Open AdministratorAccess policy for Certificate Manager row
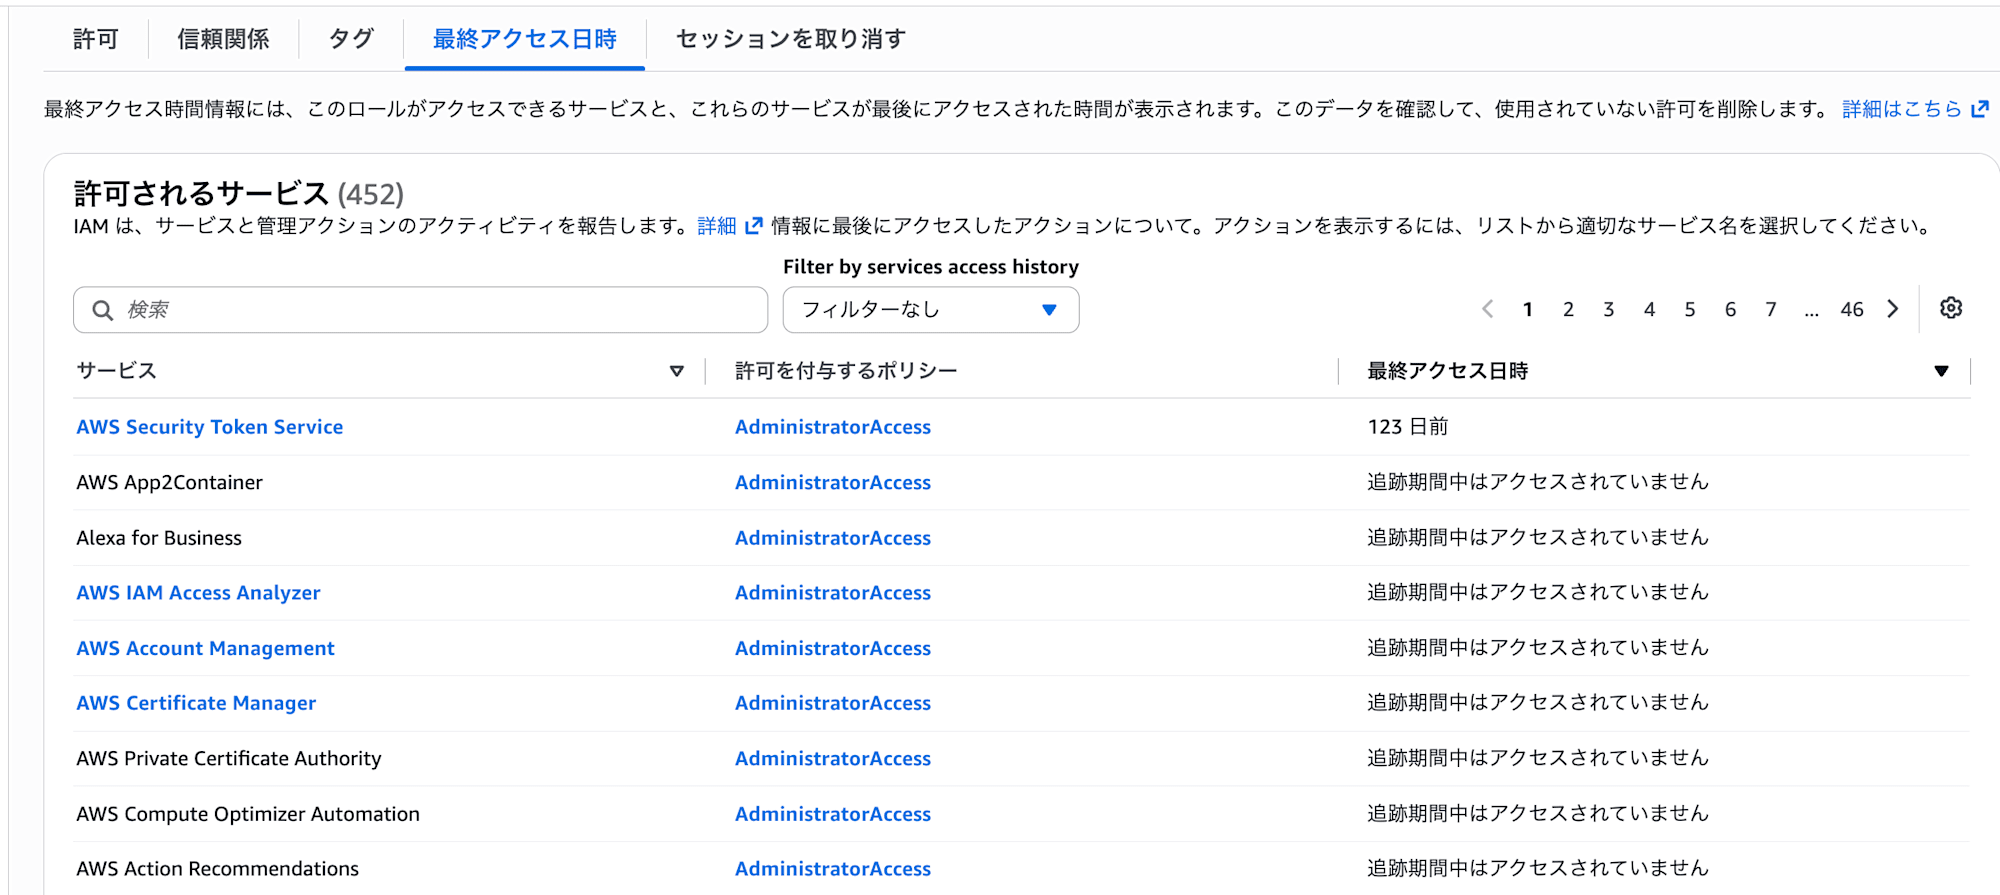 click(x=833, y=703)
